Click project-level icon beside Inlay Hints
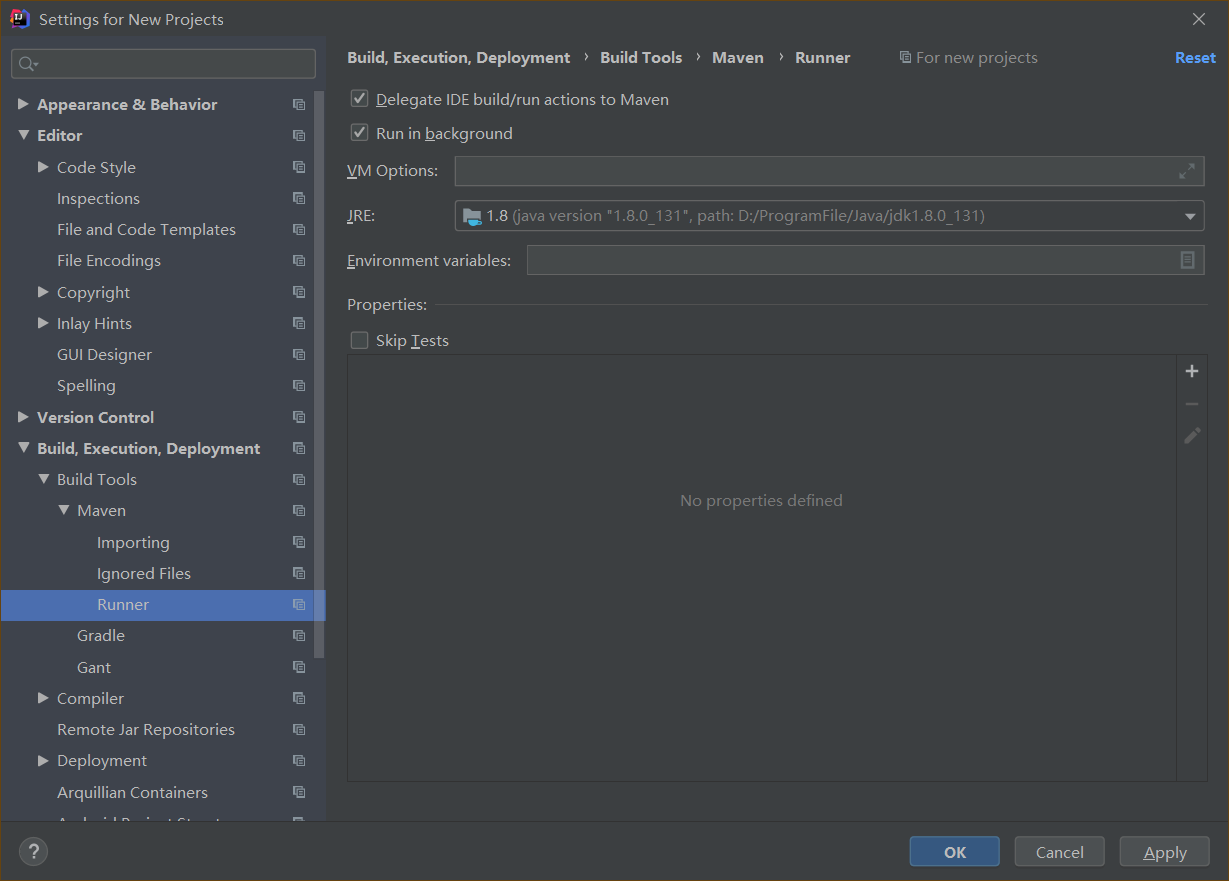1229x881 pixels. 298,323
